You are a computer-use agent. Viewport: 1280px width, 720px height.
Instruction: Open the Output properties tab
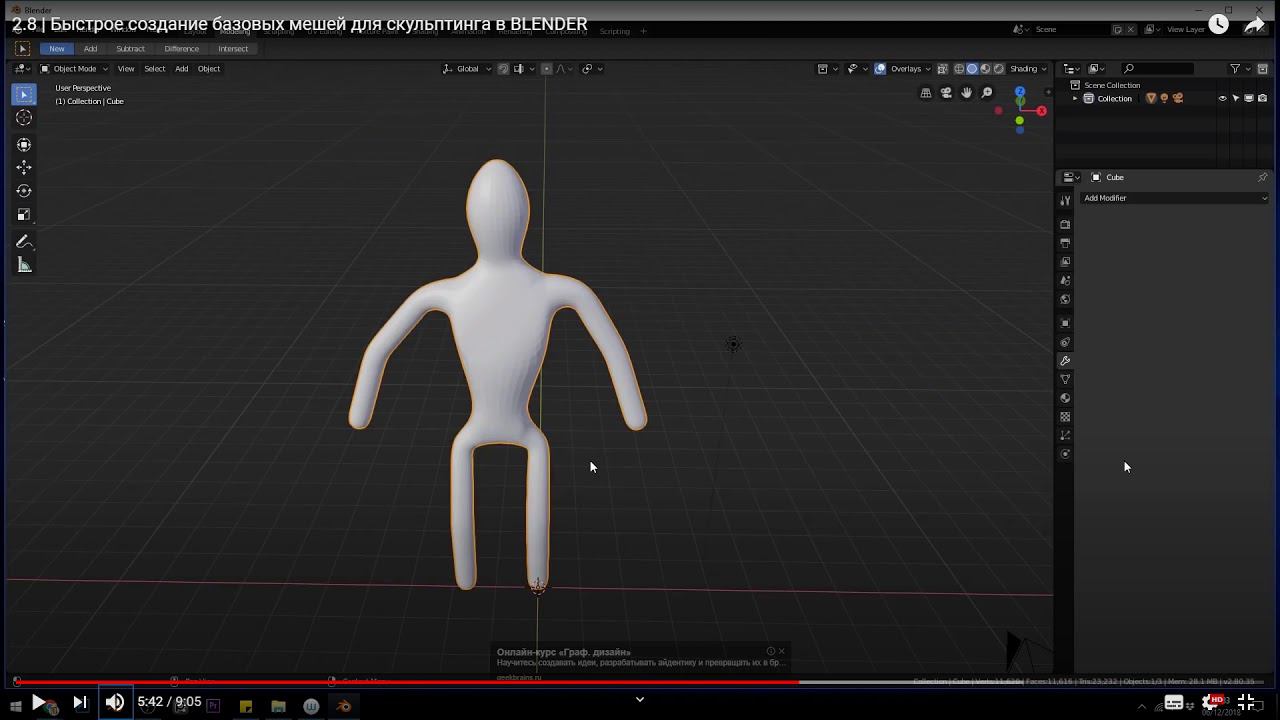1065,243
